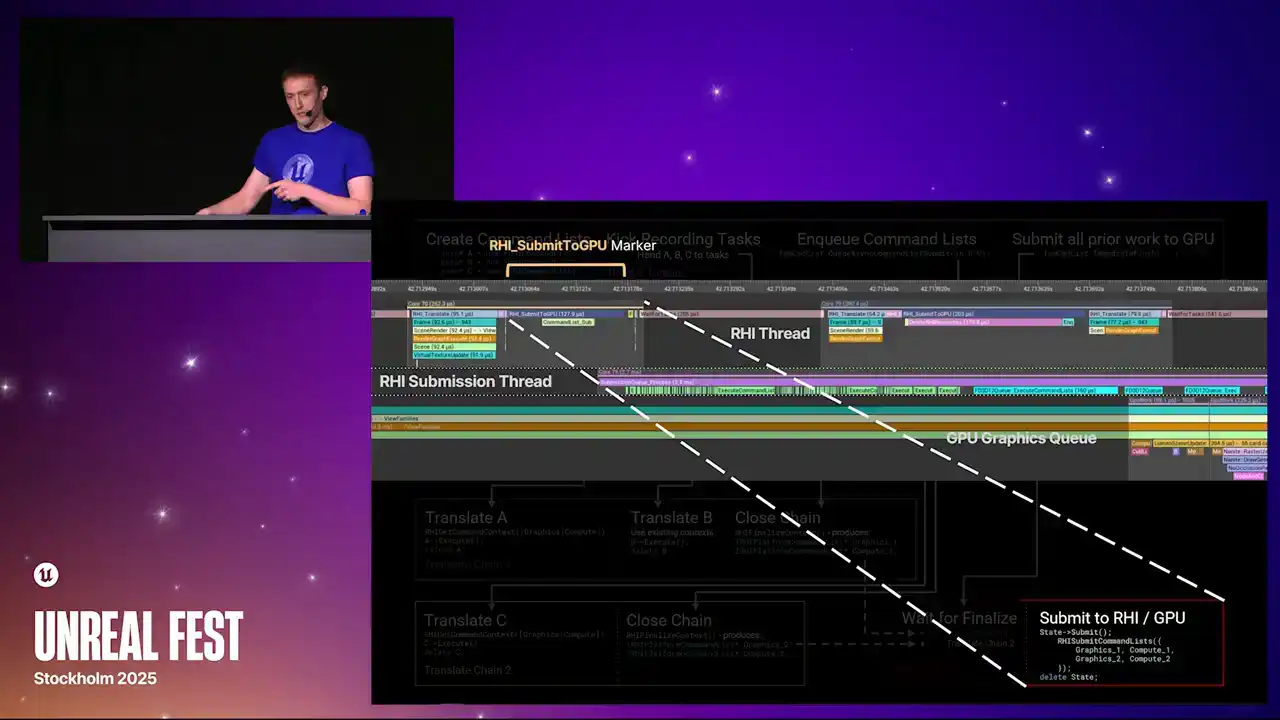Click FD3D12Queue ExecuteCommandLists (160 µs) block
Screen dimensions: 1280x720
tap(1045, 390)
